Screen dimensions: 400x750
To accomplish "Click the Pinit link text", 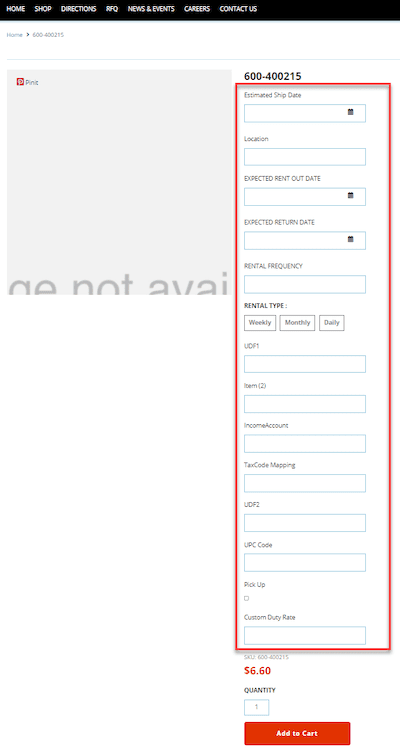I will click(x=32, y=82).
